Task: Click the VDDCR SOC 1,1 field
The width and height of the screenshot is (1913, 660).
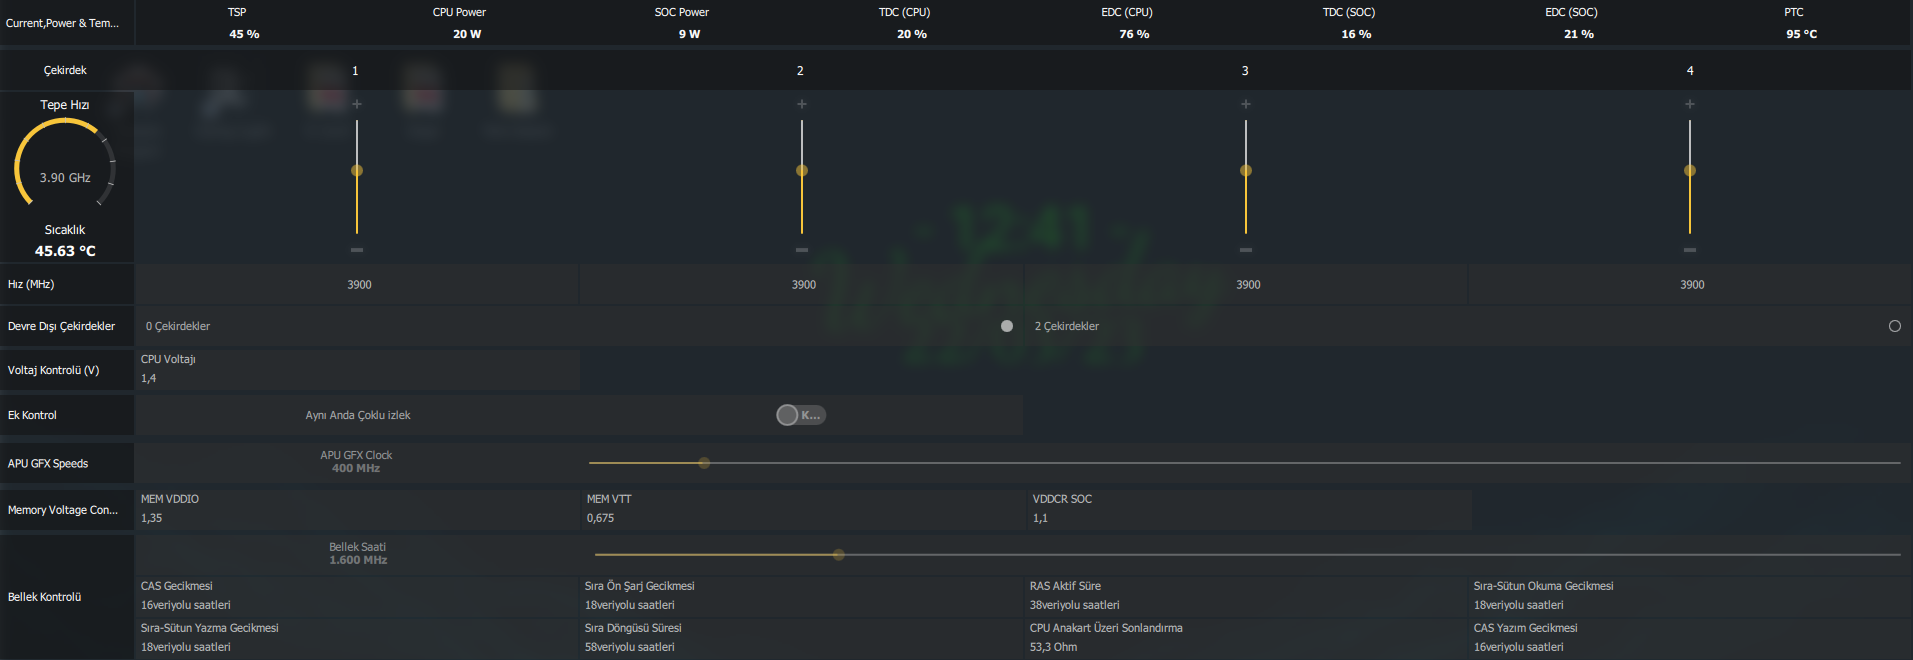Action: pos(1249,509)
